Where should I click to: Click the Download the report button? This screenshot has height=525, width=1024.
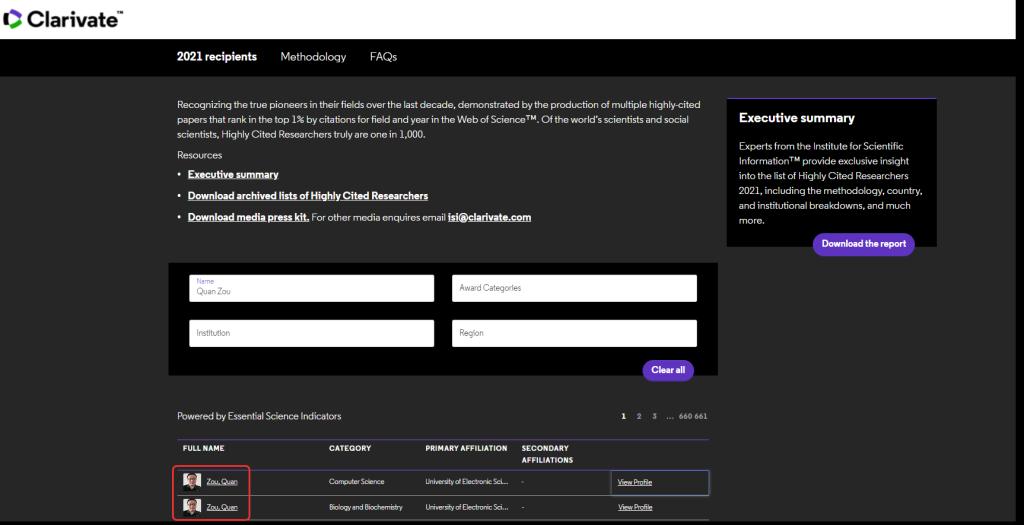pos(863,244)
